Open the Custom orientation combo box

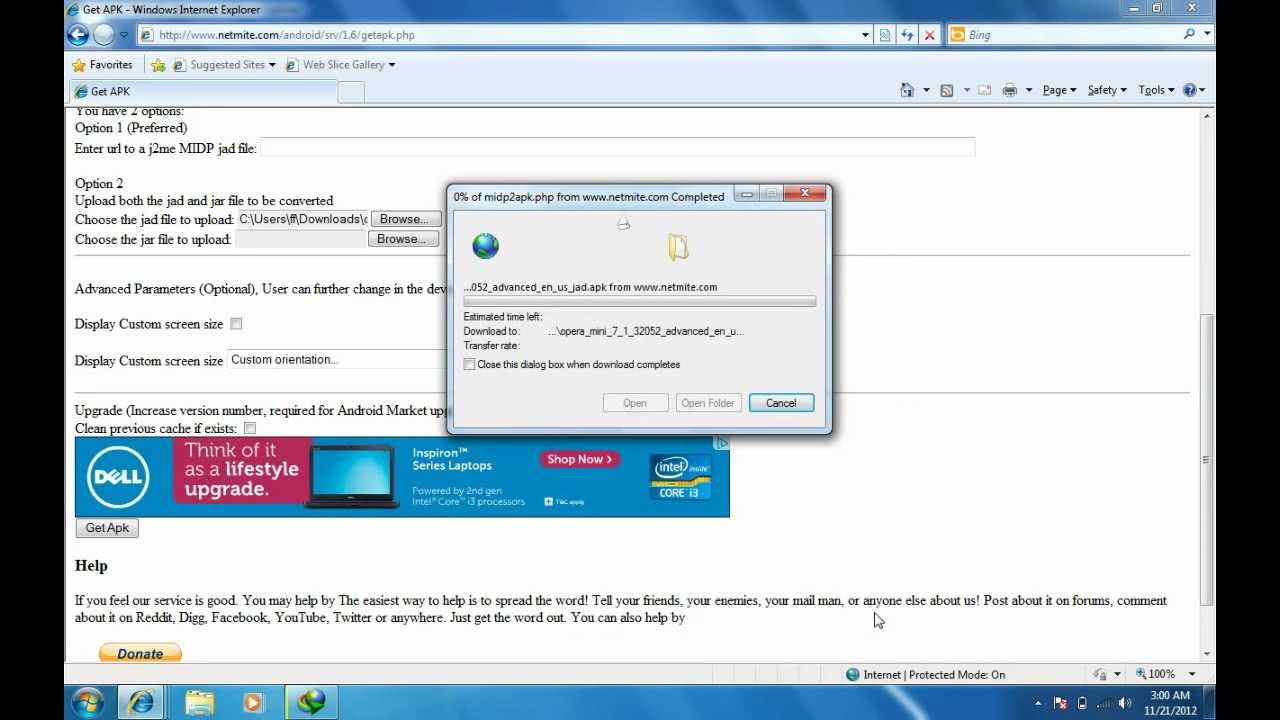pos(337,360)
